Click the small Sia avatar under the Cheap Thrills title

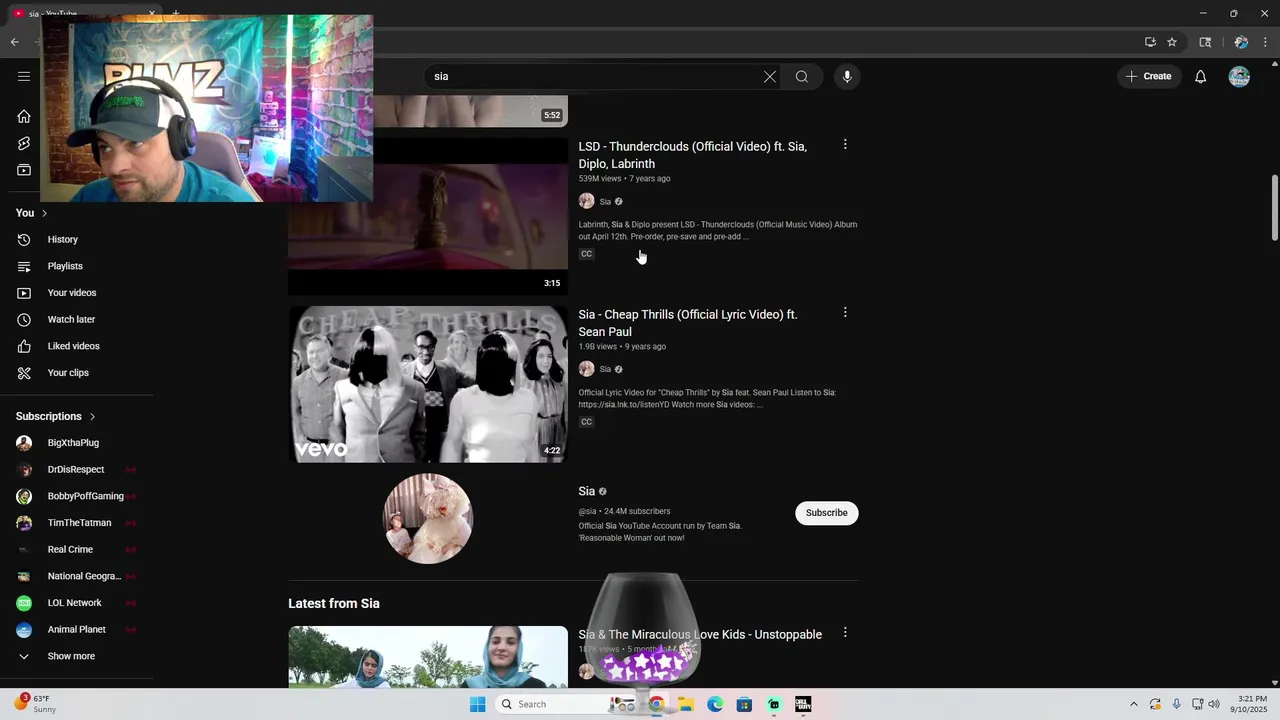coord(586,369)
